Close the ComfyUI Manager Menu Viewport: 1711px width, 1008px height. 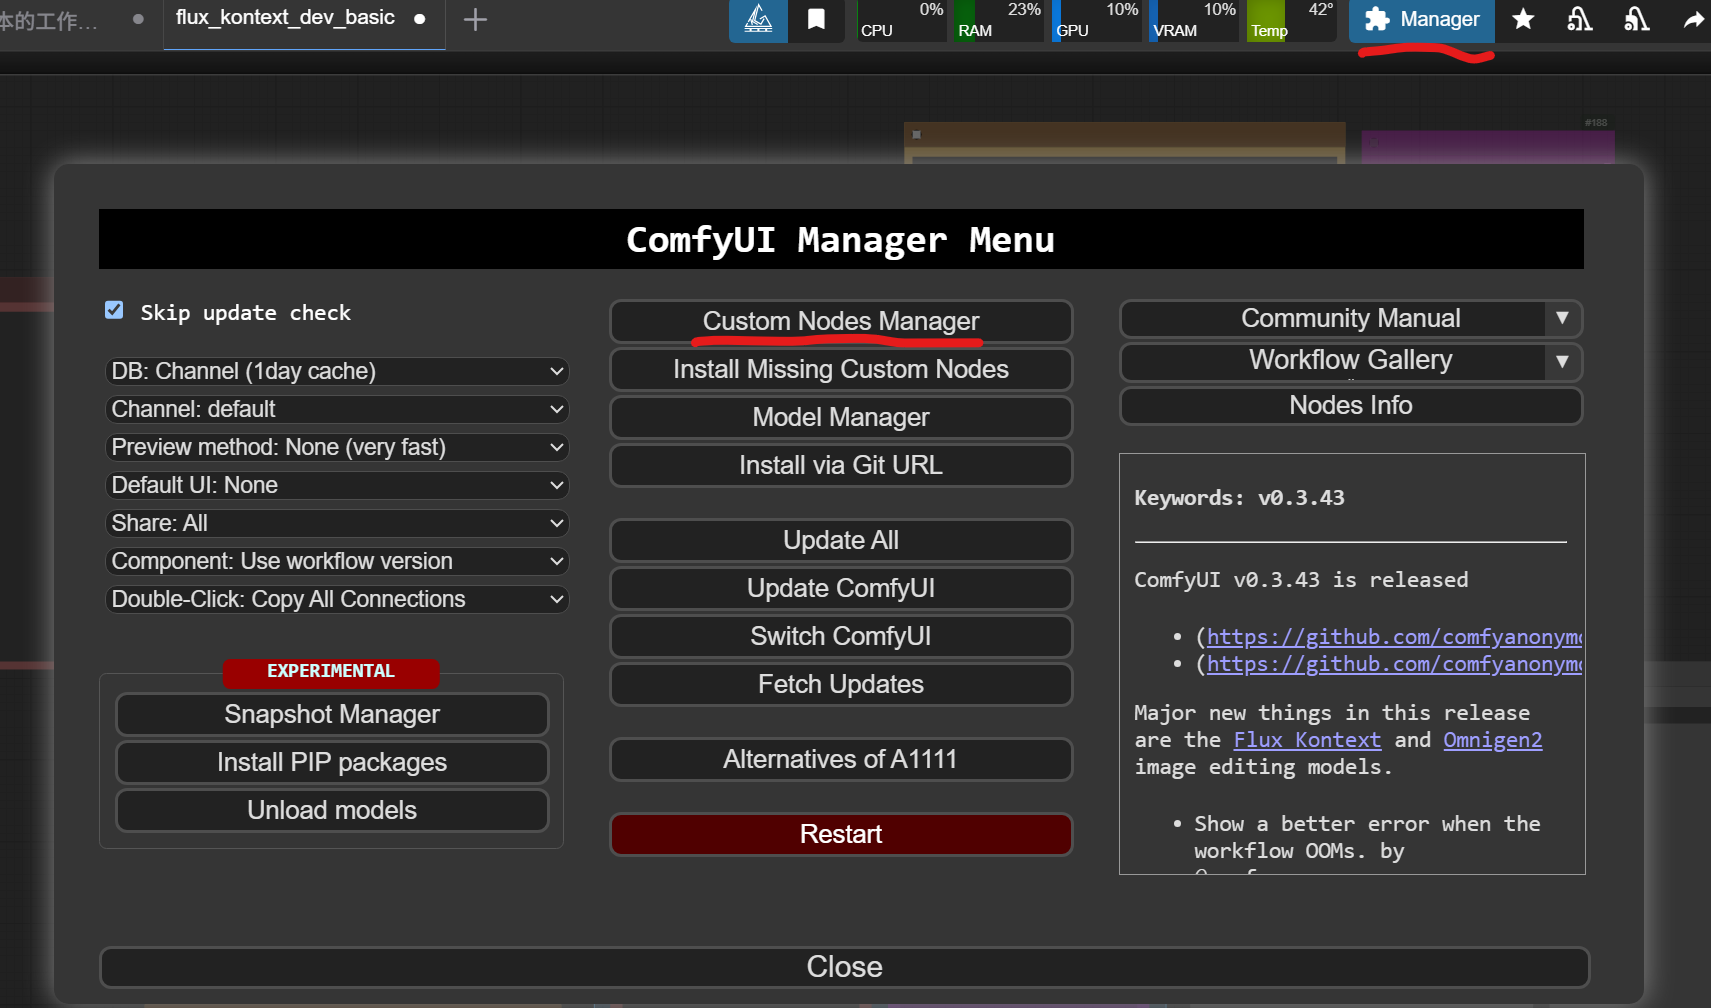(845, 967)
